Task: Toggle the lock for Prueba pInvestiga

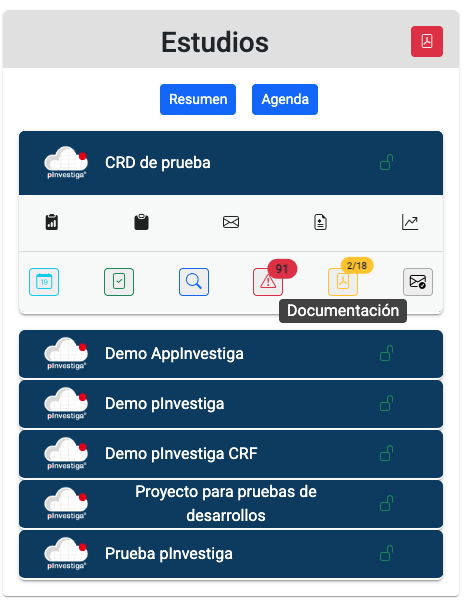Action: point(386,553)
